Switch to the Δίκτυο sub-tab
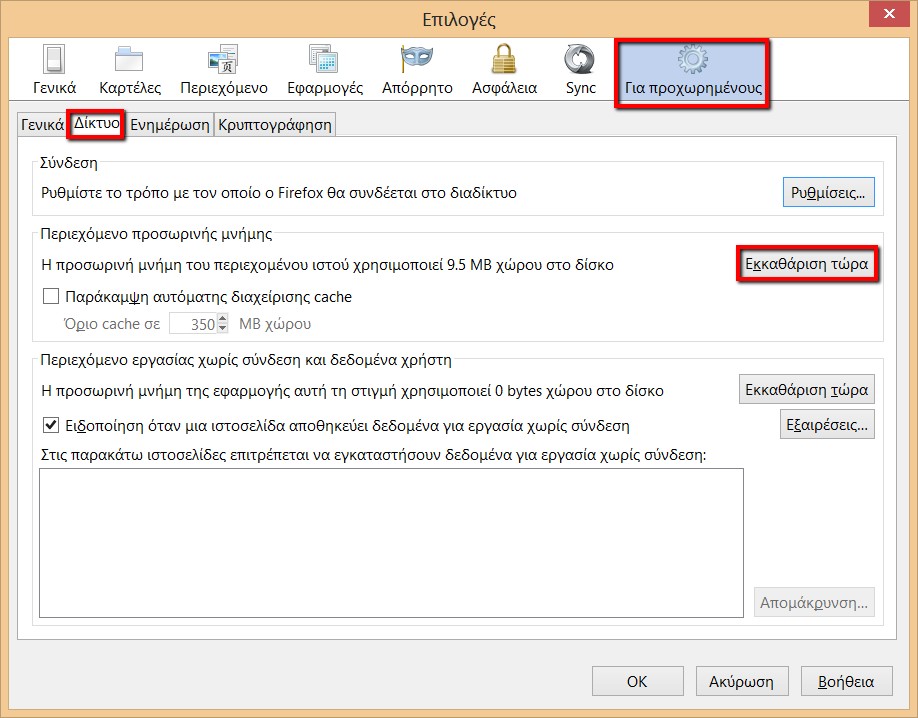The height and width of the screenshot is (718, 918). tap(97, 123)
